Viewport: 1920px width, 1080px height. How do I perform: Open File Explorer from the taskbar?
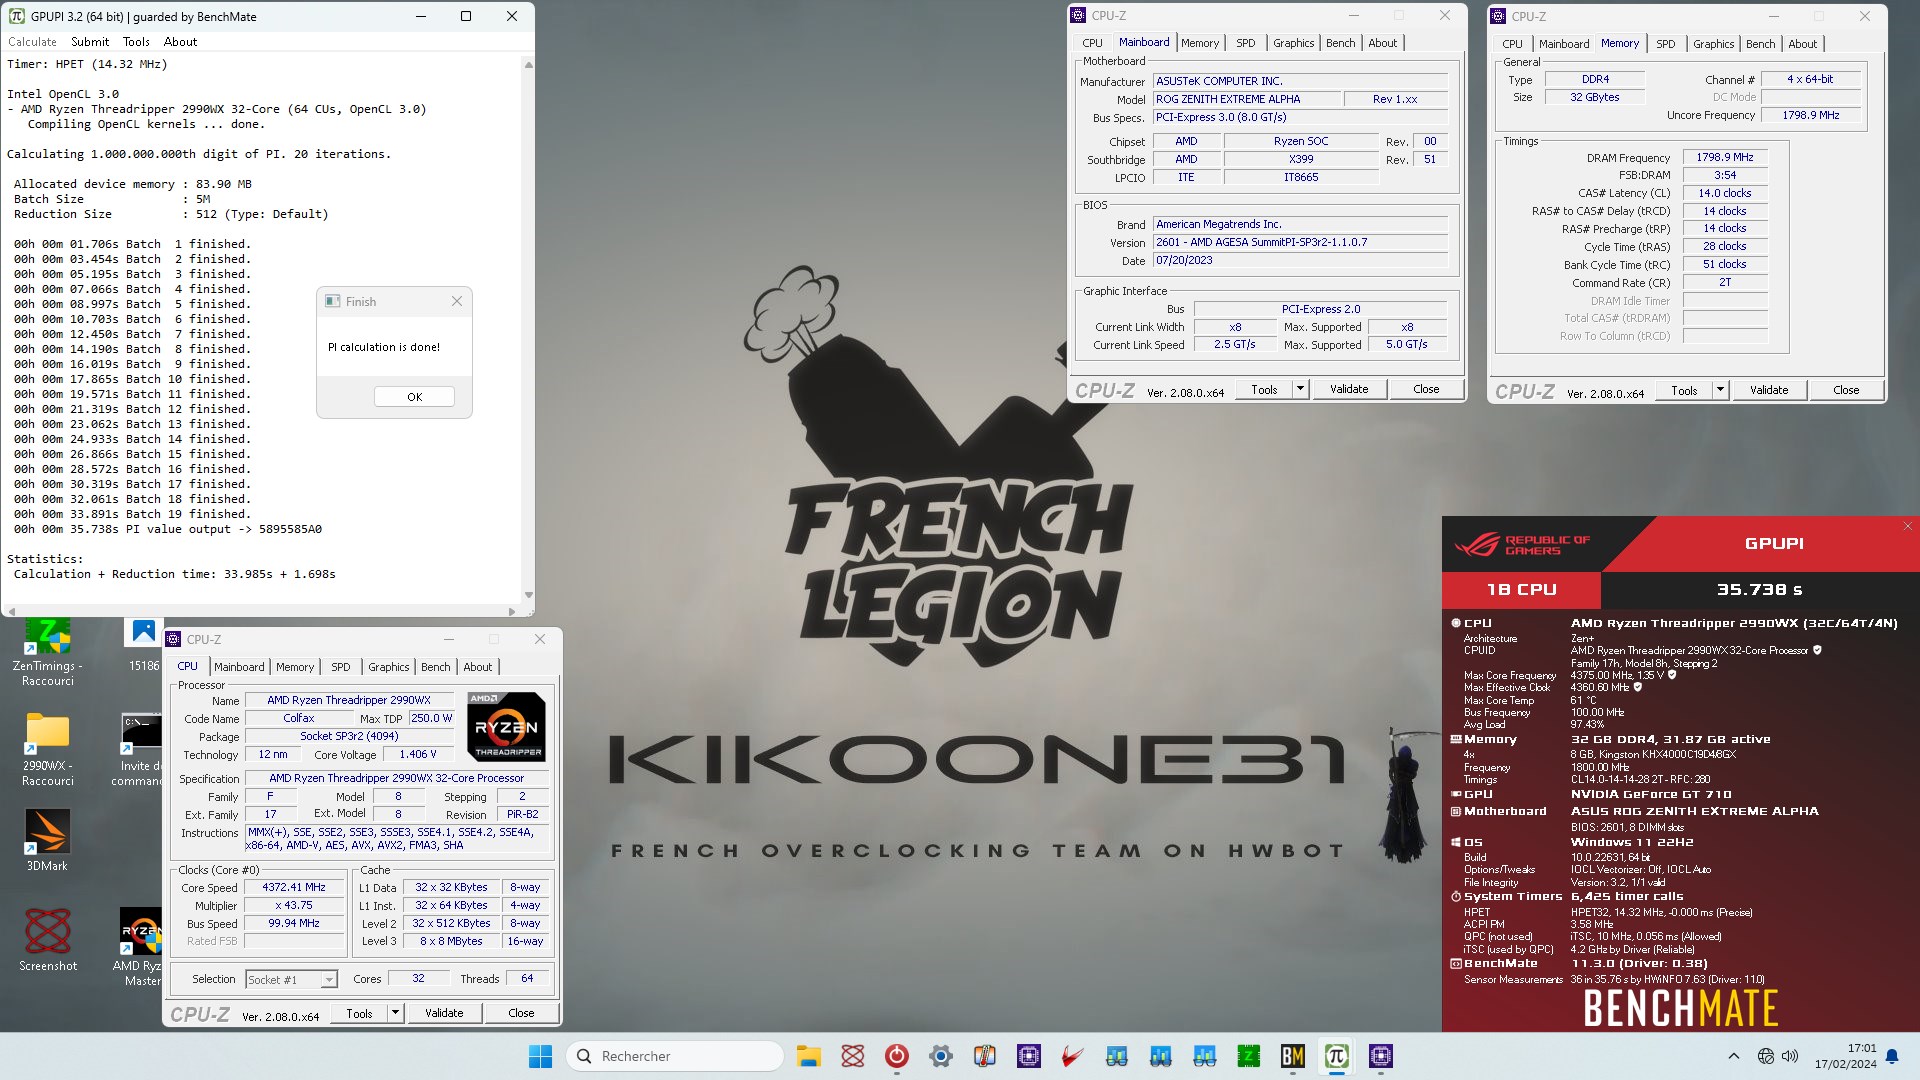[x=809, y=1056]
